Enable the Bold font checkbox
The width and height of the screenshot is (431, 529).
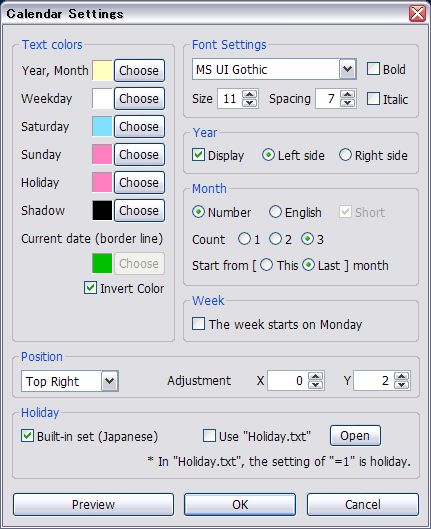click(373, 69)
